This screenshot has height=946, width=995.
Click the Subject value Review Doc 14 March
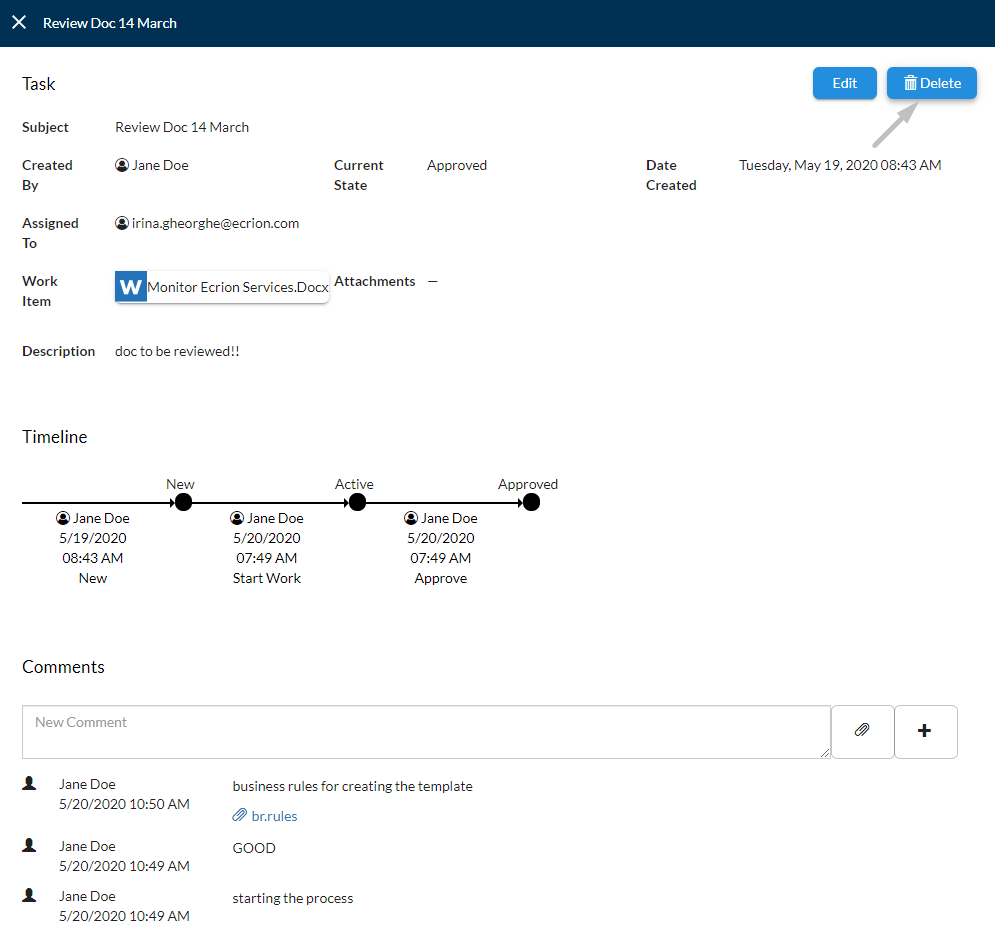(182, 127)
